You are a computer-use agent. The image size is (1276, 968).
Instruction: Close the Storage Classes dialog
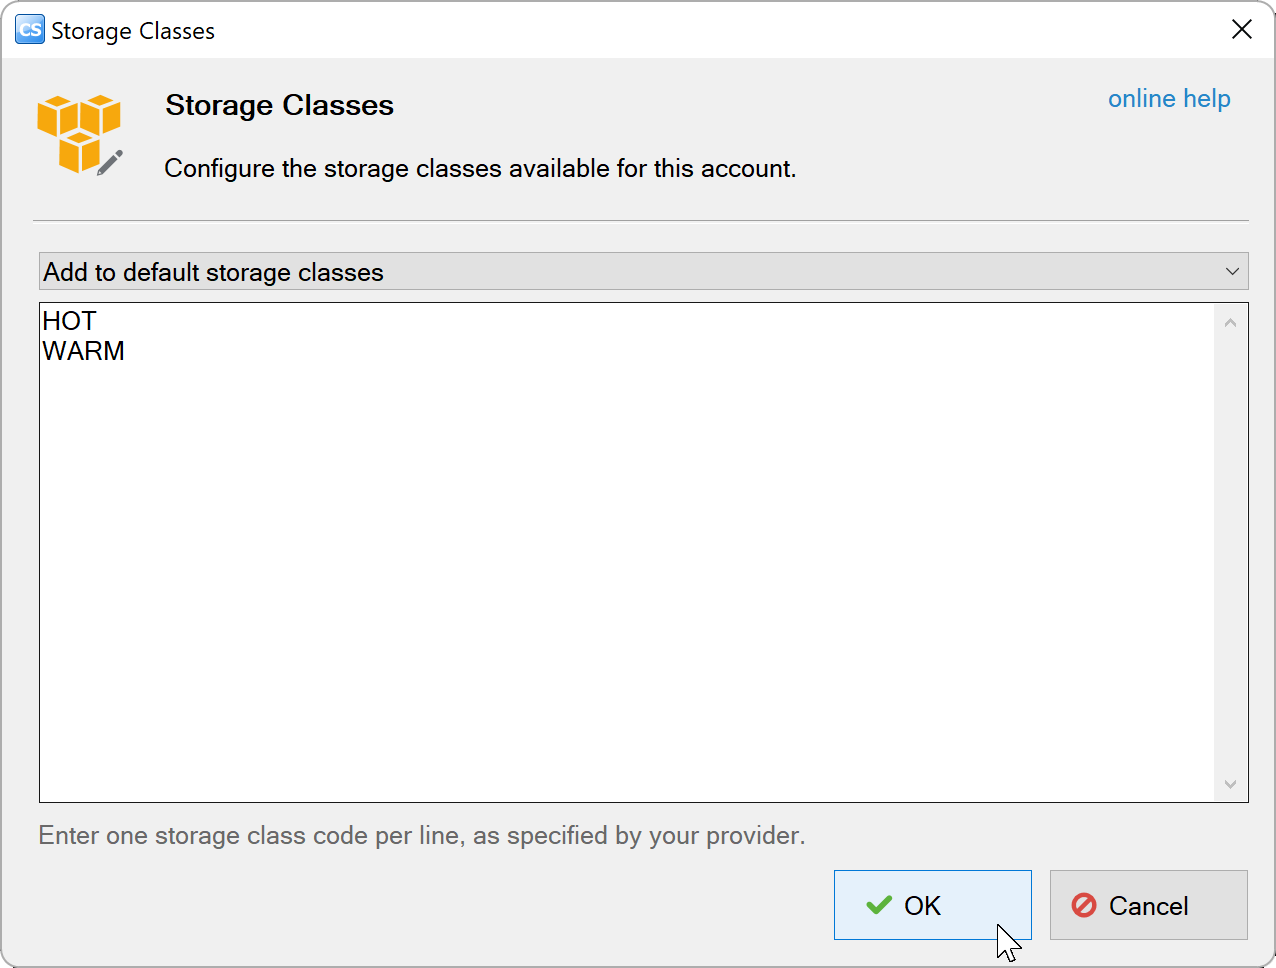pyautogui.click(x=1242, y=30)
